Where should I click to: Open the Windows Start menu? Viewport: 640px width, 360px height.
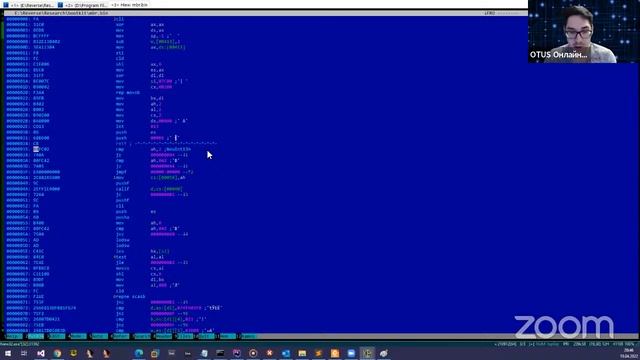(8, 353)
